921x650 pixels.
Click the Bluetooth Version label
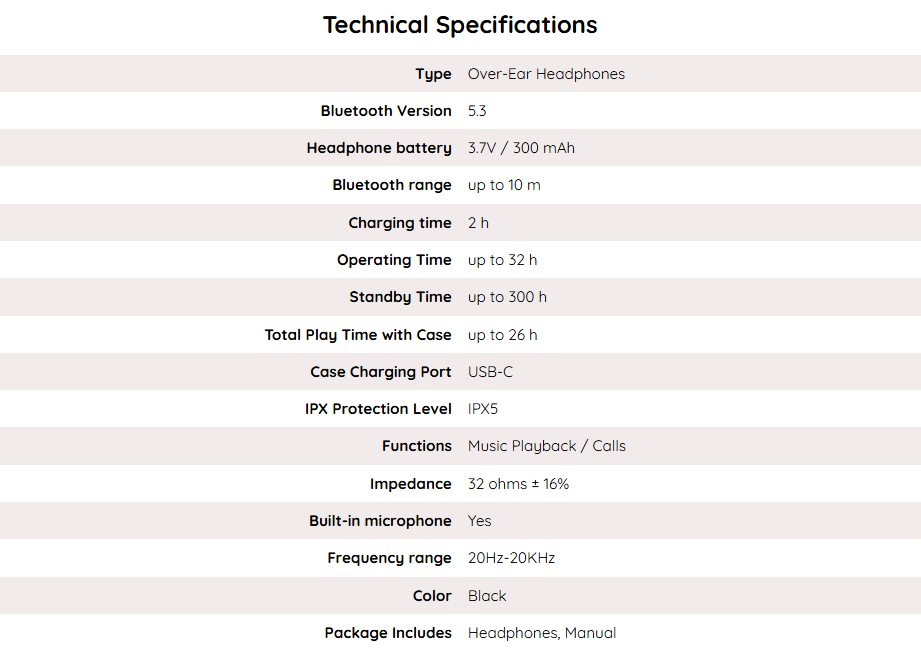tap(386, 111)
